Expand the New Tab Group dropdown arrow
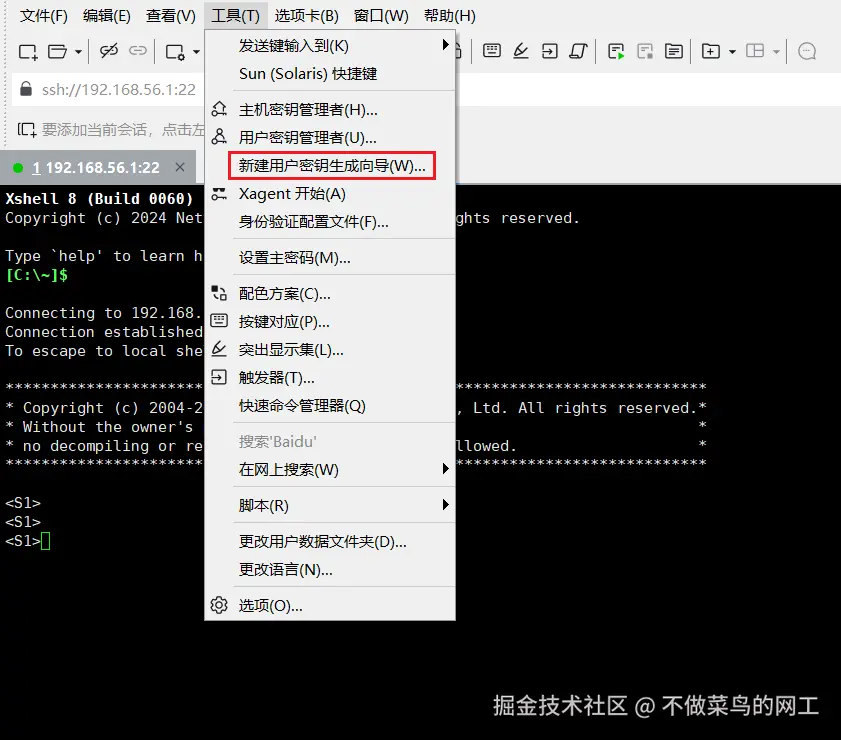The width and height of the screenshot is (841, 740). click(732, 52)
